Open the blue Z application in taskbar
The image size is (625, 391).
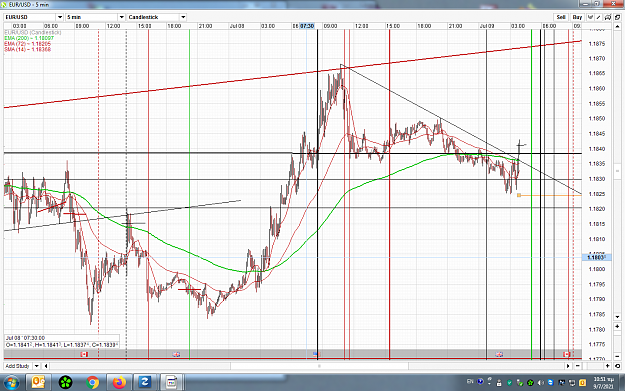click(x=145, y=383)
